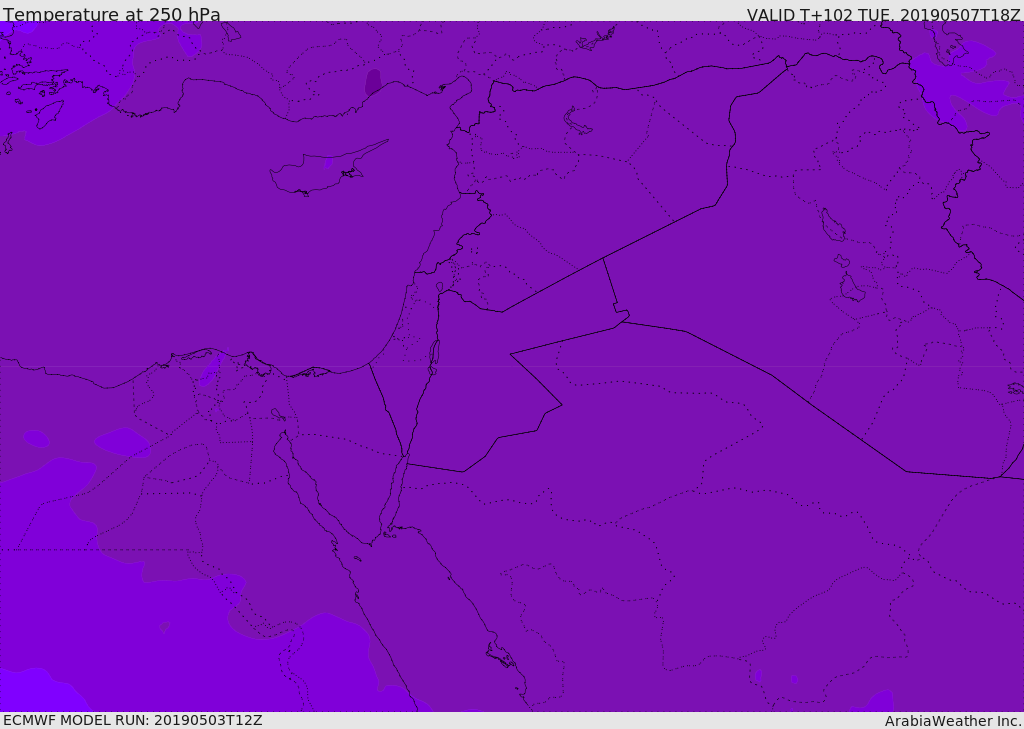Screen dimensions: 1024x729
Task: Click the 'ECMWF MODEL RUN: 20190503T12Z' text
Action: 133,720
